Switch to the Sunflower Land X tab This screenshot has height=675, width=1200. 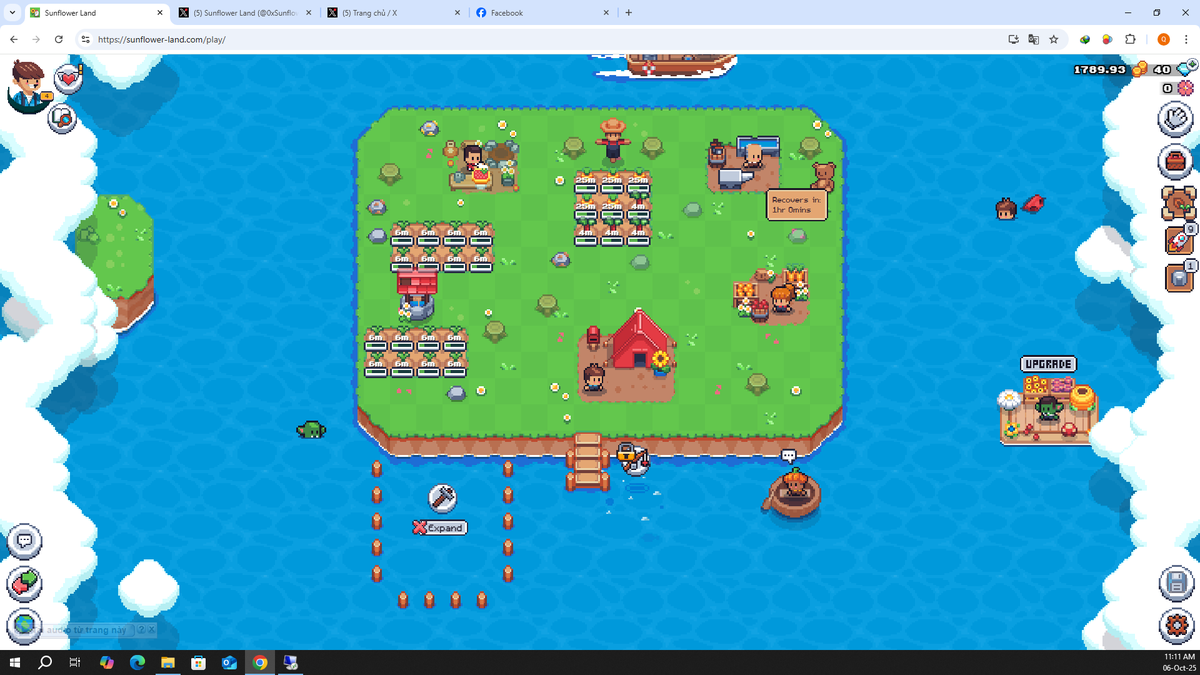(244, 13)
